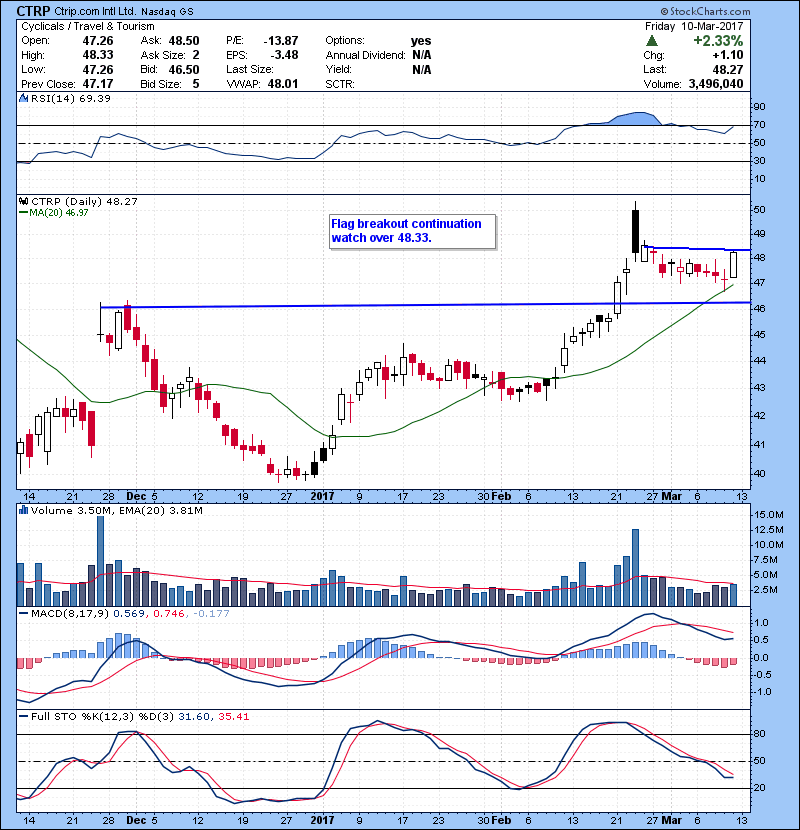This screenshot has width=800, height=830.
Task: Click the 'Dec' label on price chart axis
Action: tap(136, 497)
